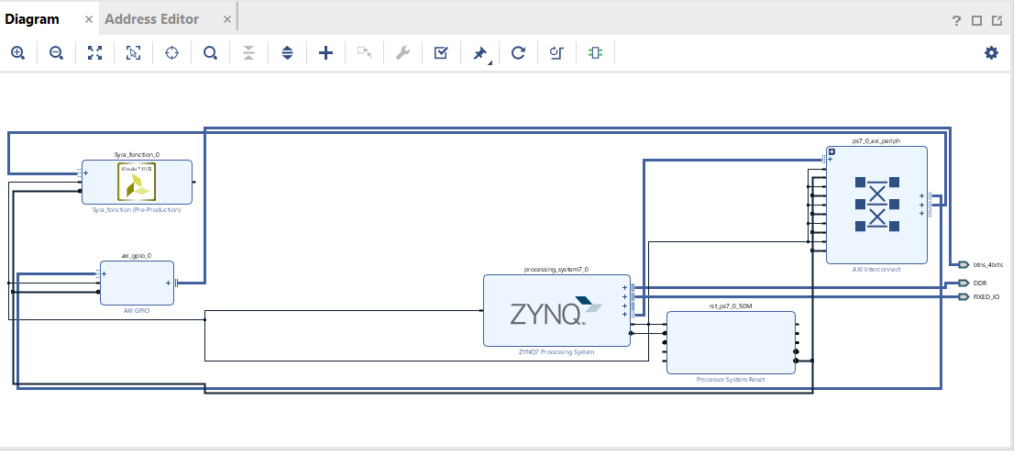Click the Search magnifier icon in toolbar

[x=210, y=53]
